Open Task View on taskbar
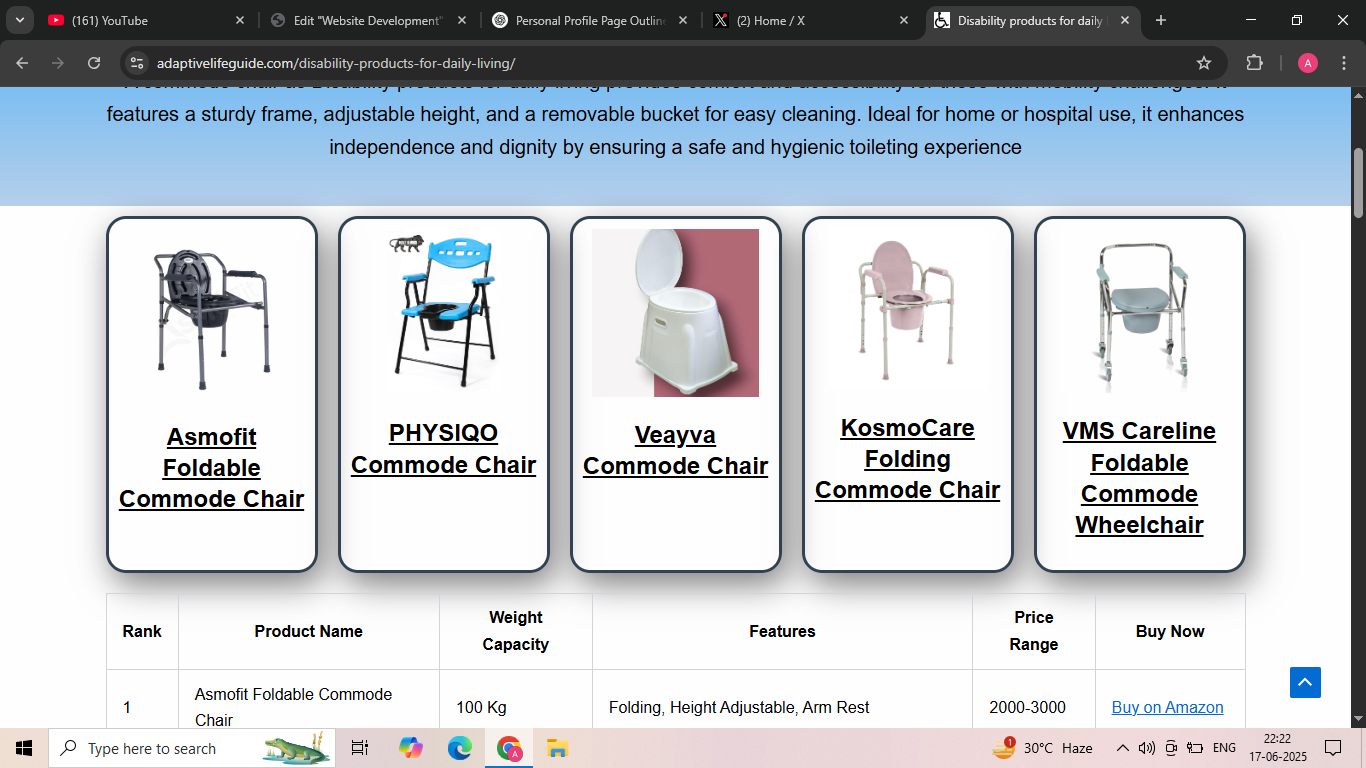Viewport: 1366px width, 768px height. [360, 748]
